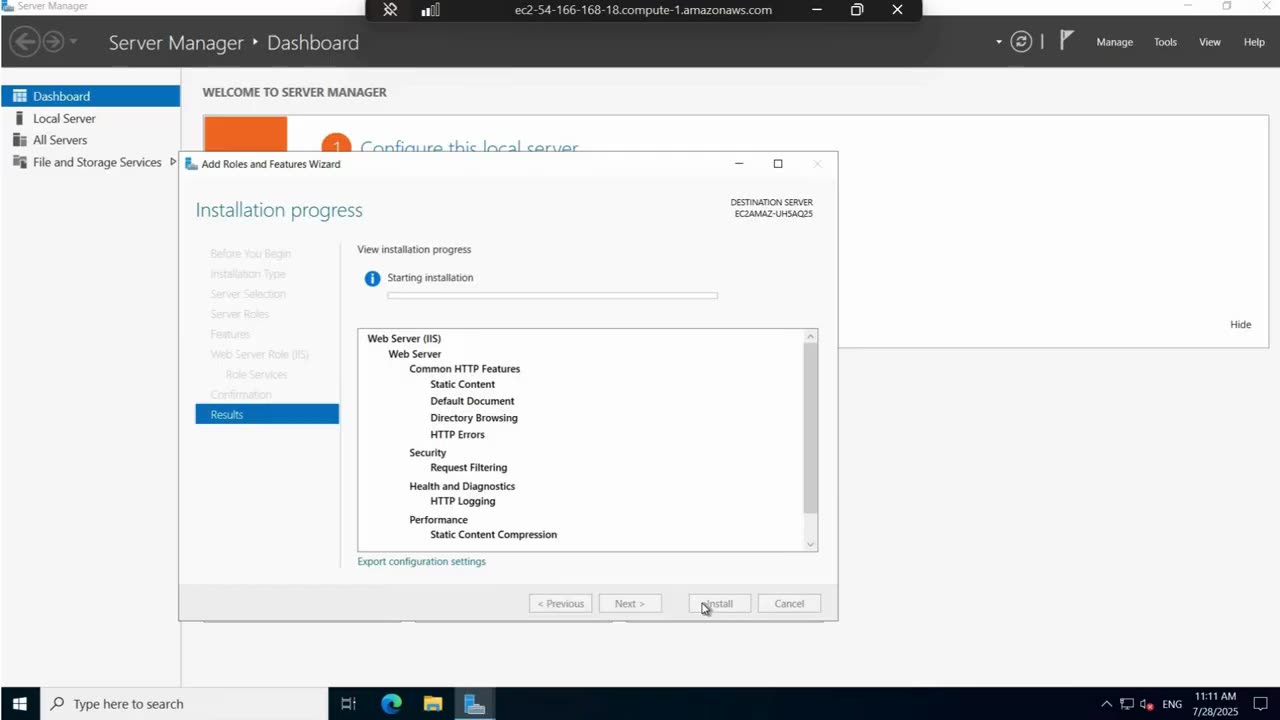Select the Results wizard step
The height and width of the screenshot is (720, 1280).
click(x=267, y=414)
